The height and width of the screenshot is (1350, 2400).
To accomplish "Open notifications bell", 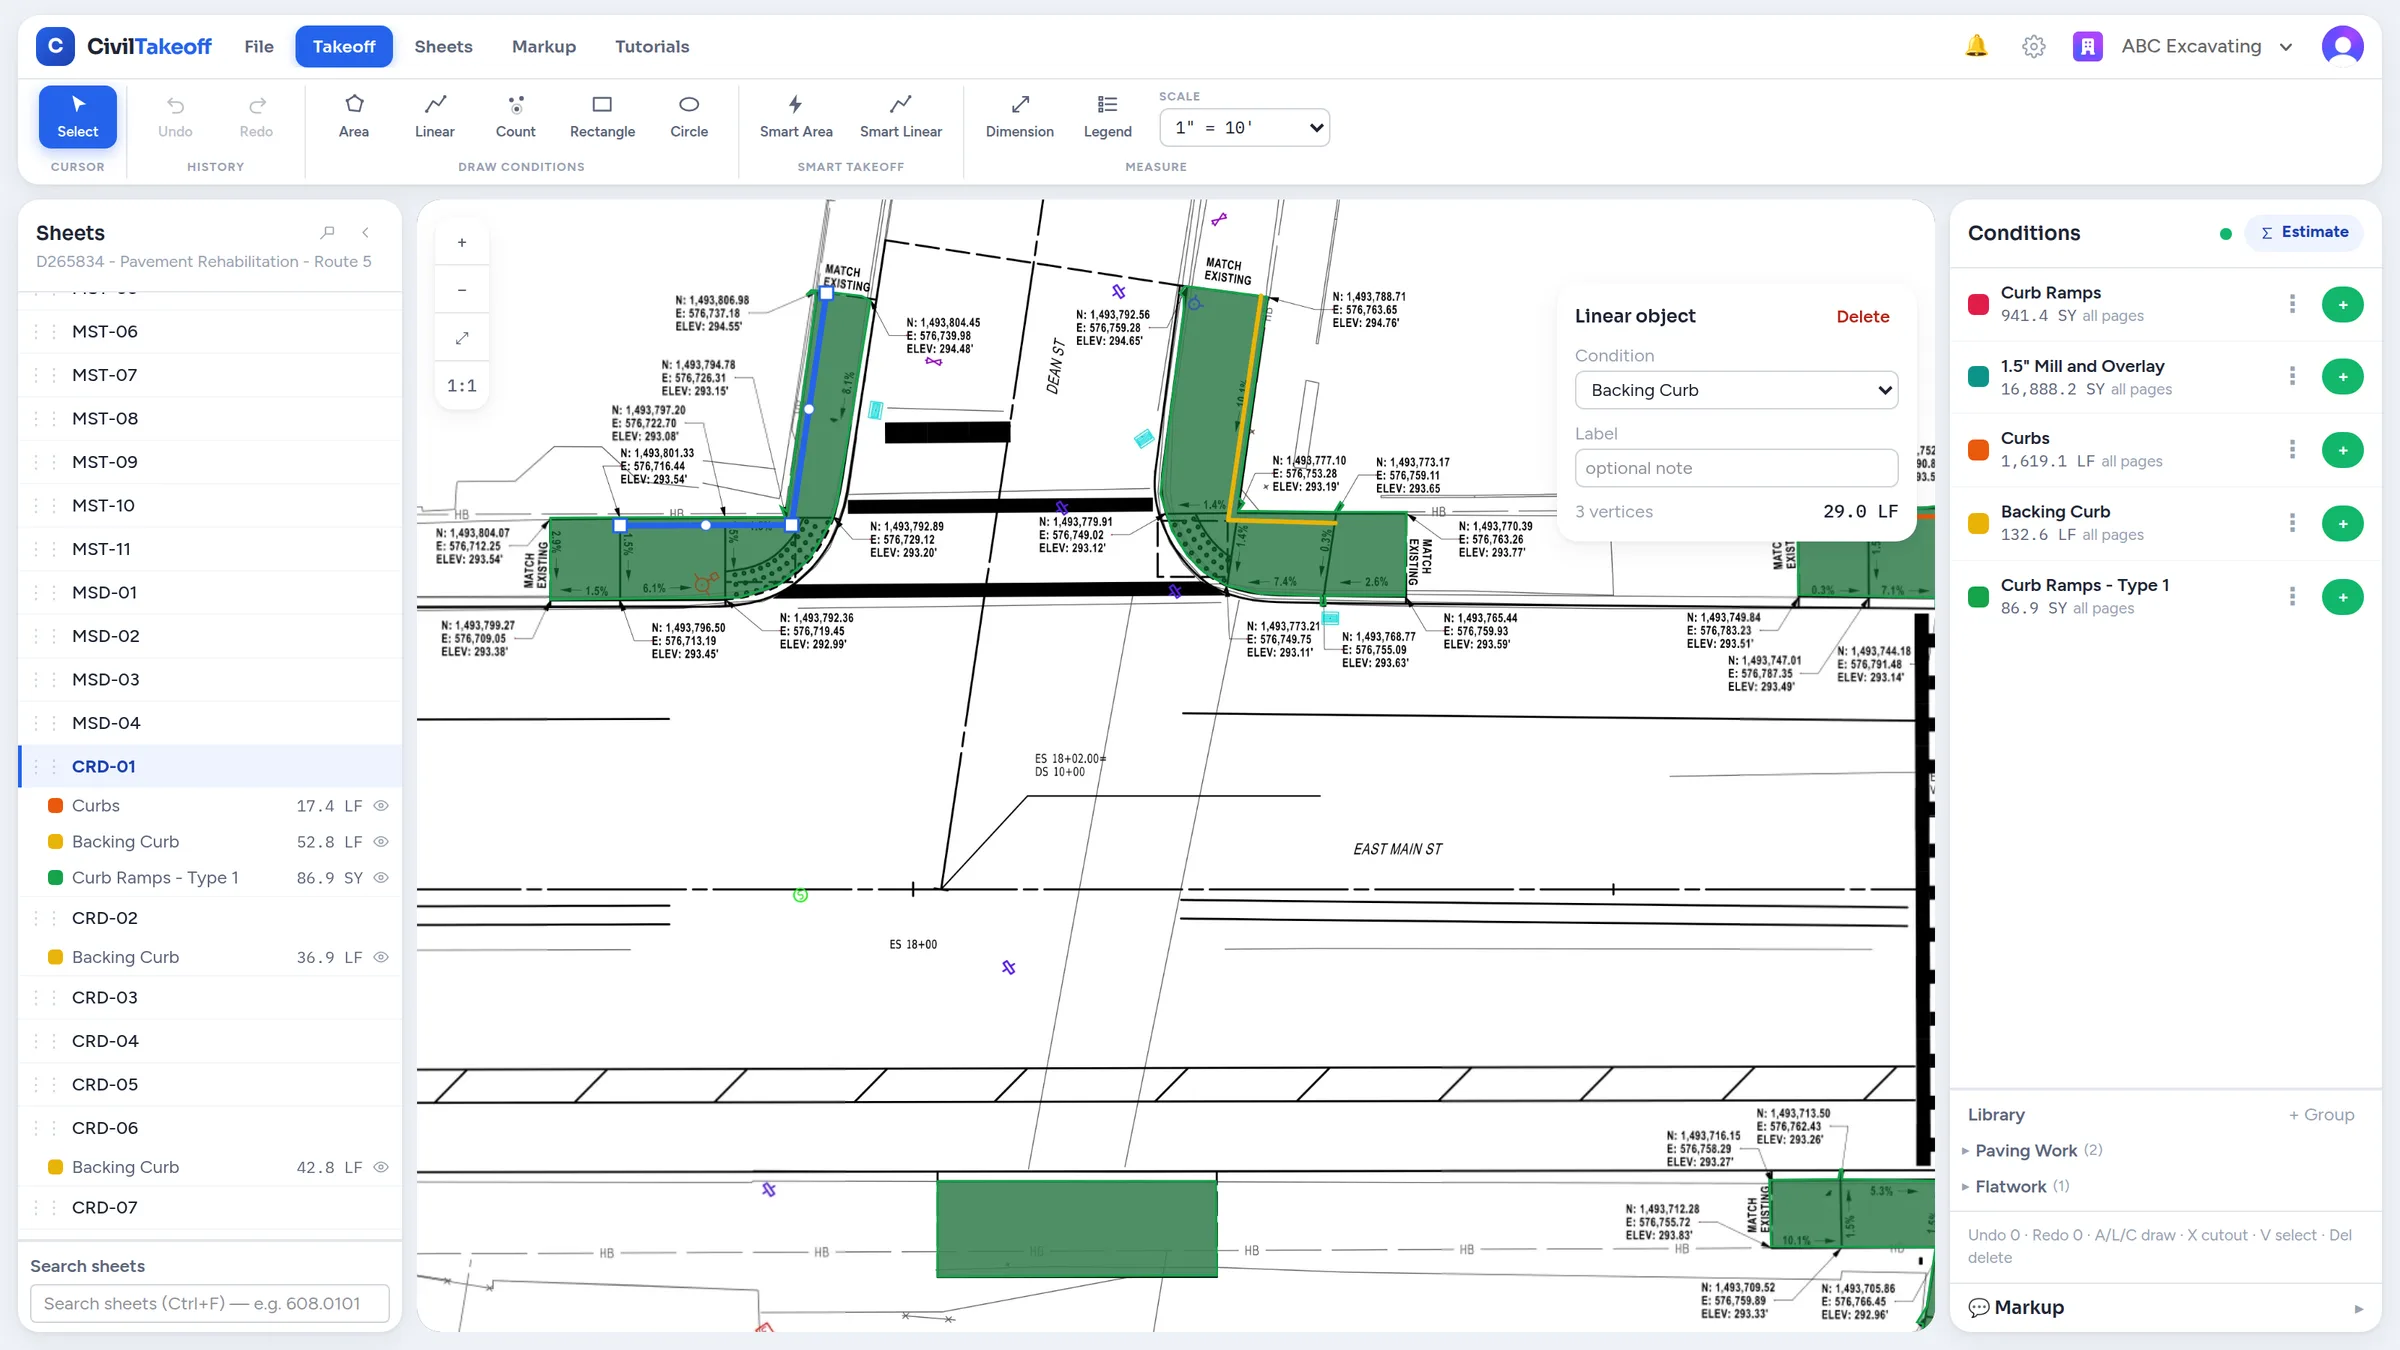I will pos(1976,46).
